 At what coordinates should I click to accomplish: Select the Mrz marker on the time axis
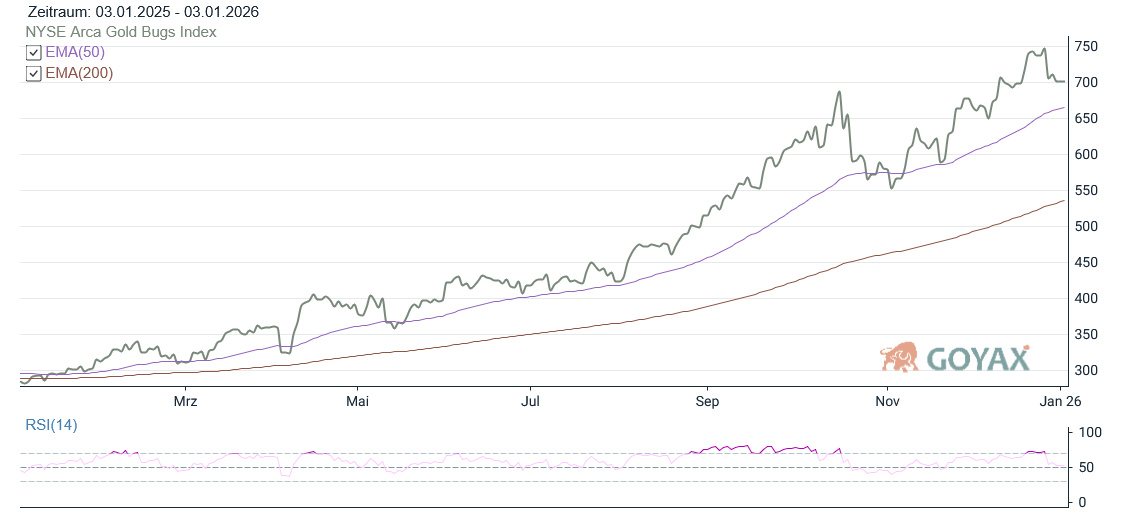tap(185, 402)
